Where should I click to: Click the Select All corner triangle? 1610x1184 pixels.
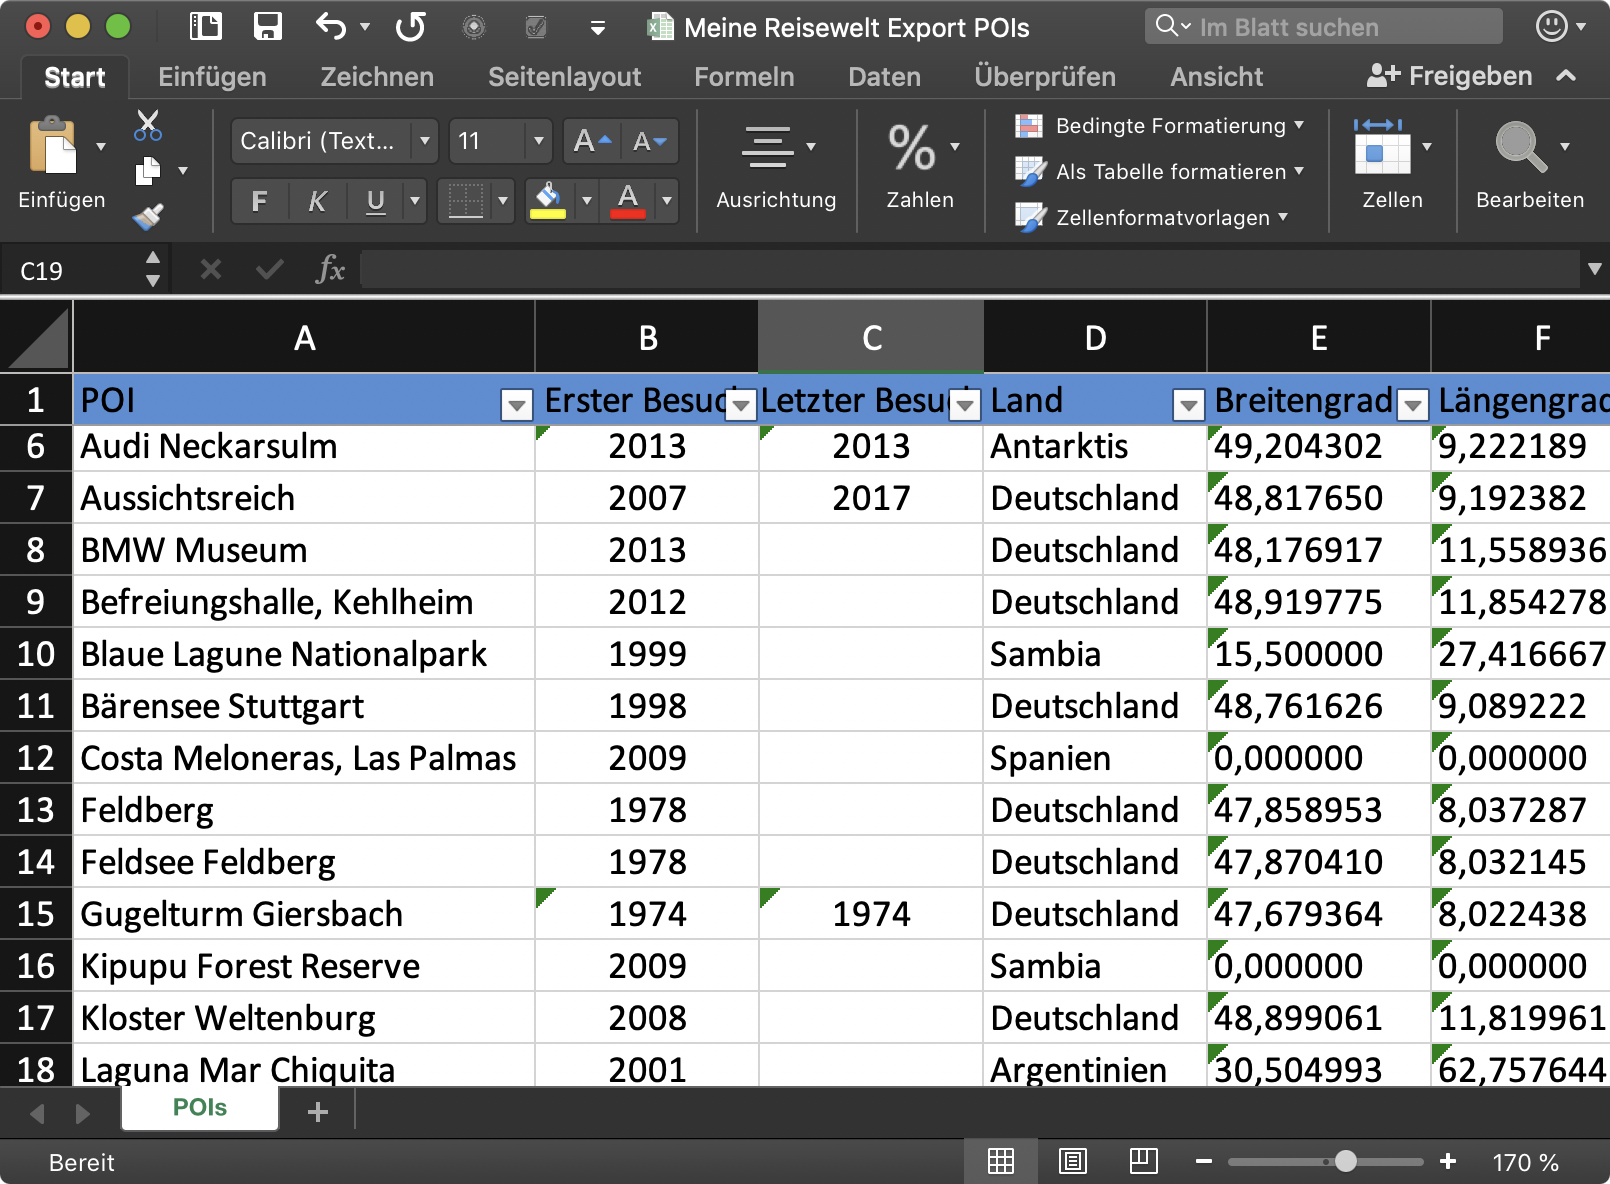pyautogui.click(x=36, y=338)
